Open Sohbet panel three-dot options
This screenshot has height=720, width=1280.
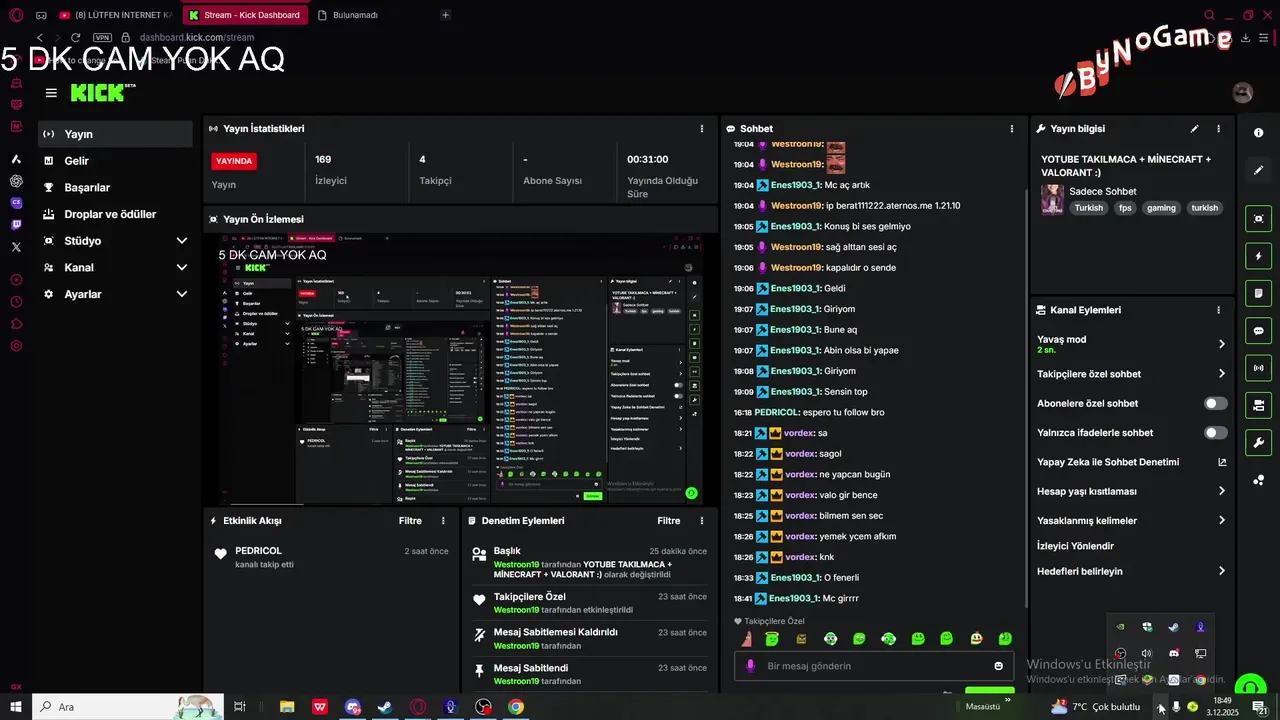pyautogui.click(x=1012, y=129)
